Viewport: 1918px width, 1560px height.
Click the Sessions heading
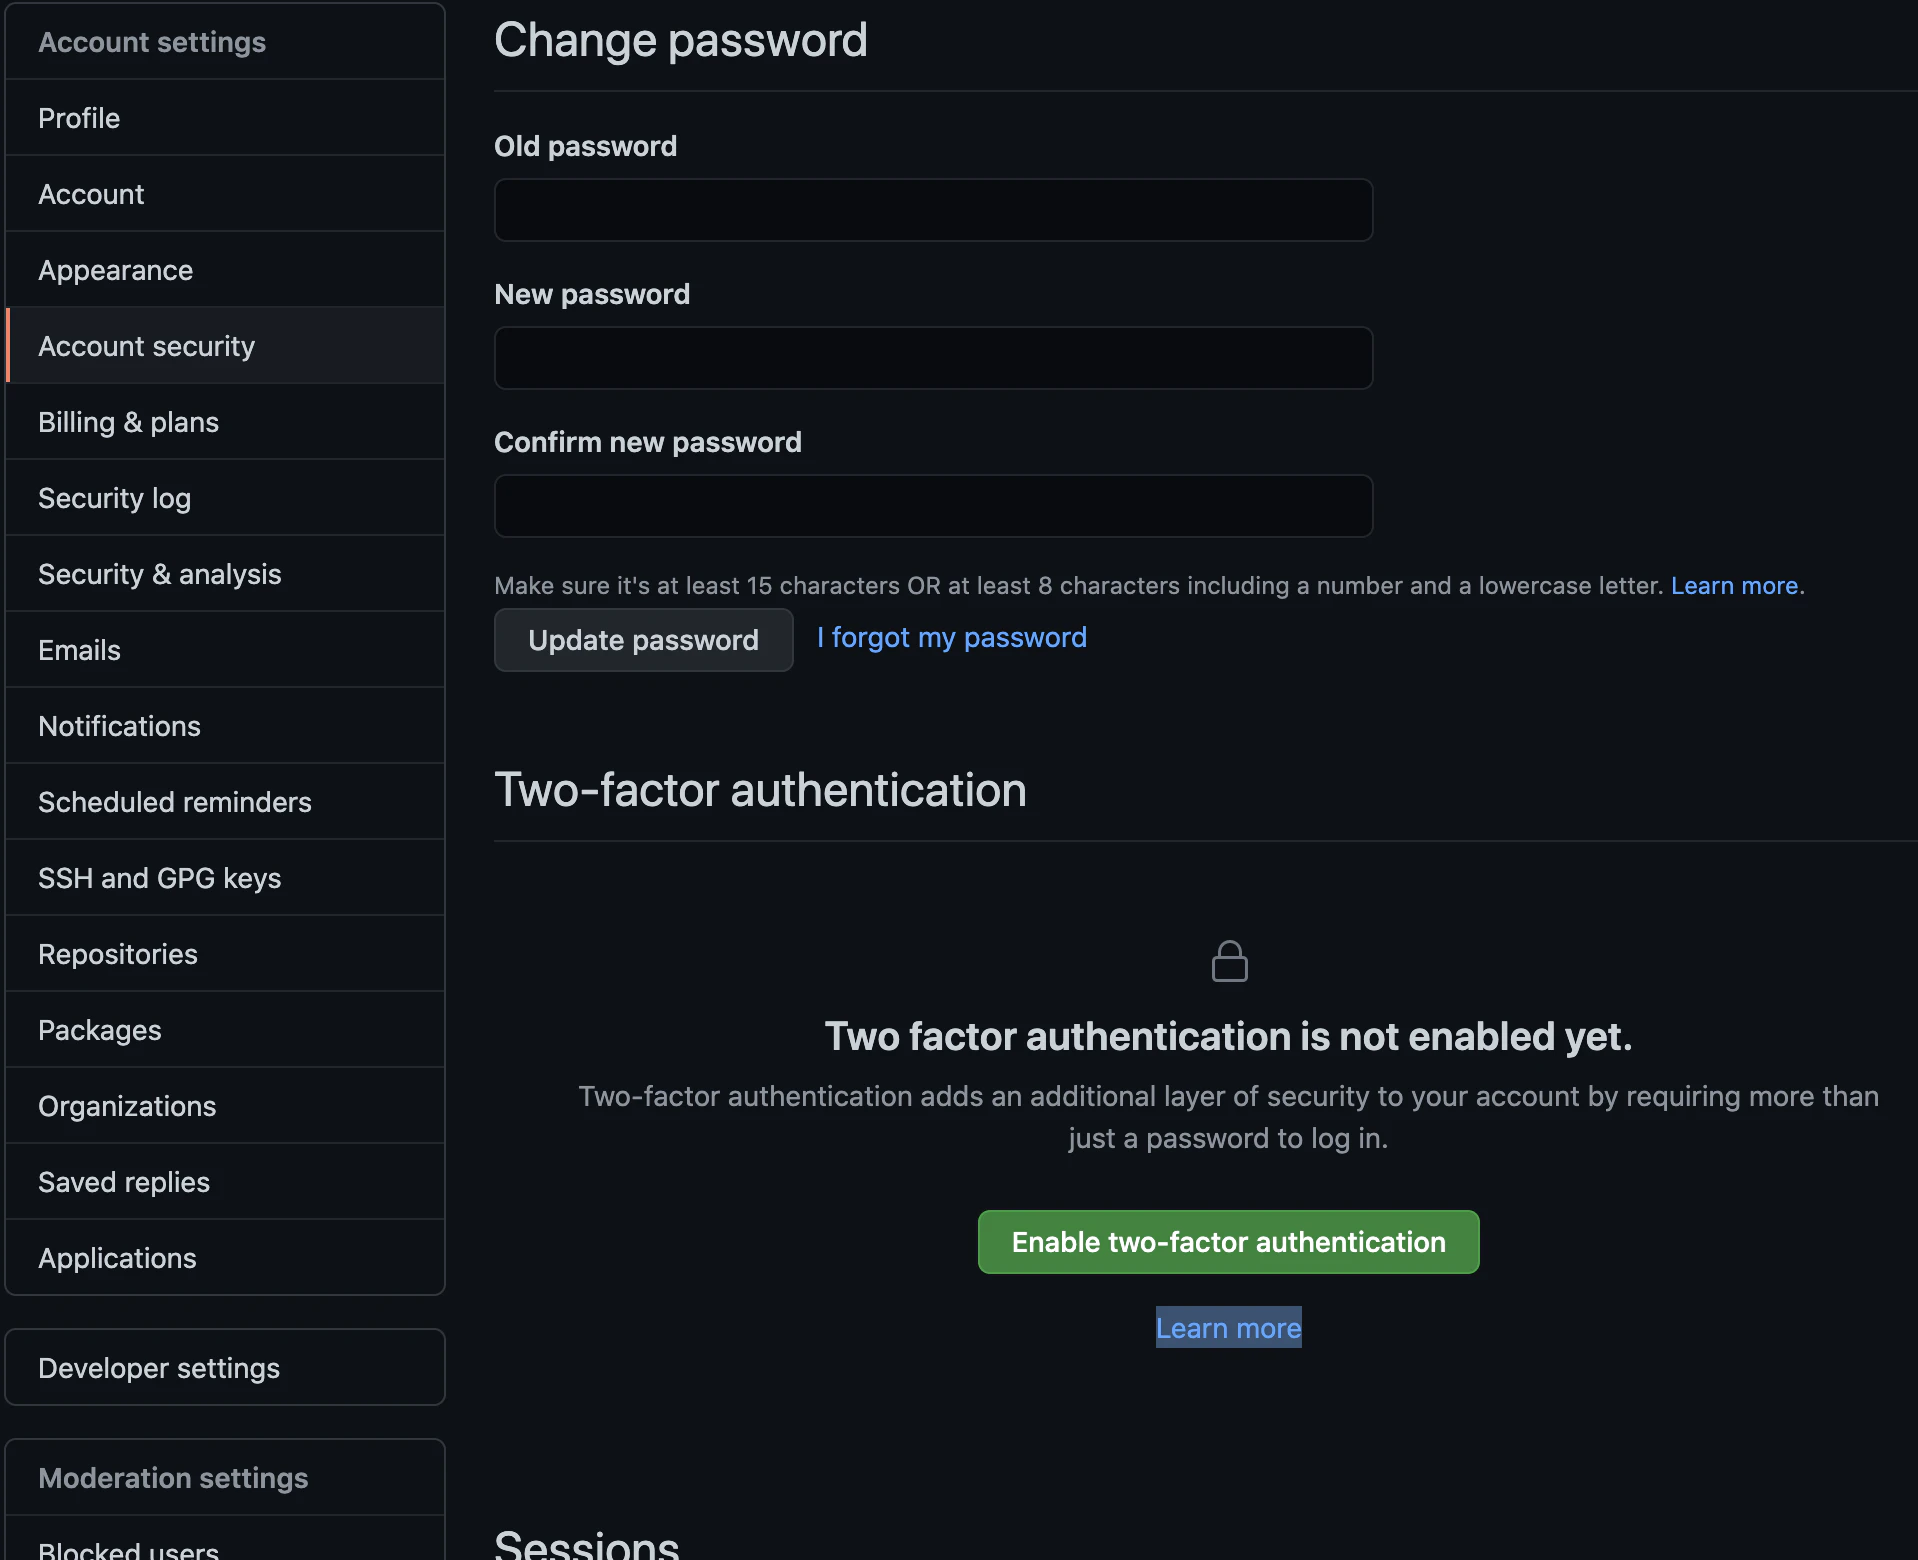tap(586, 1544)
